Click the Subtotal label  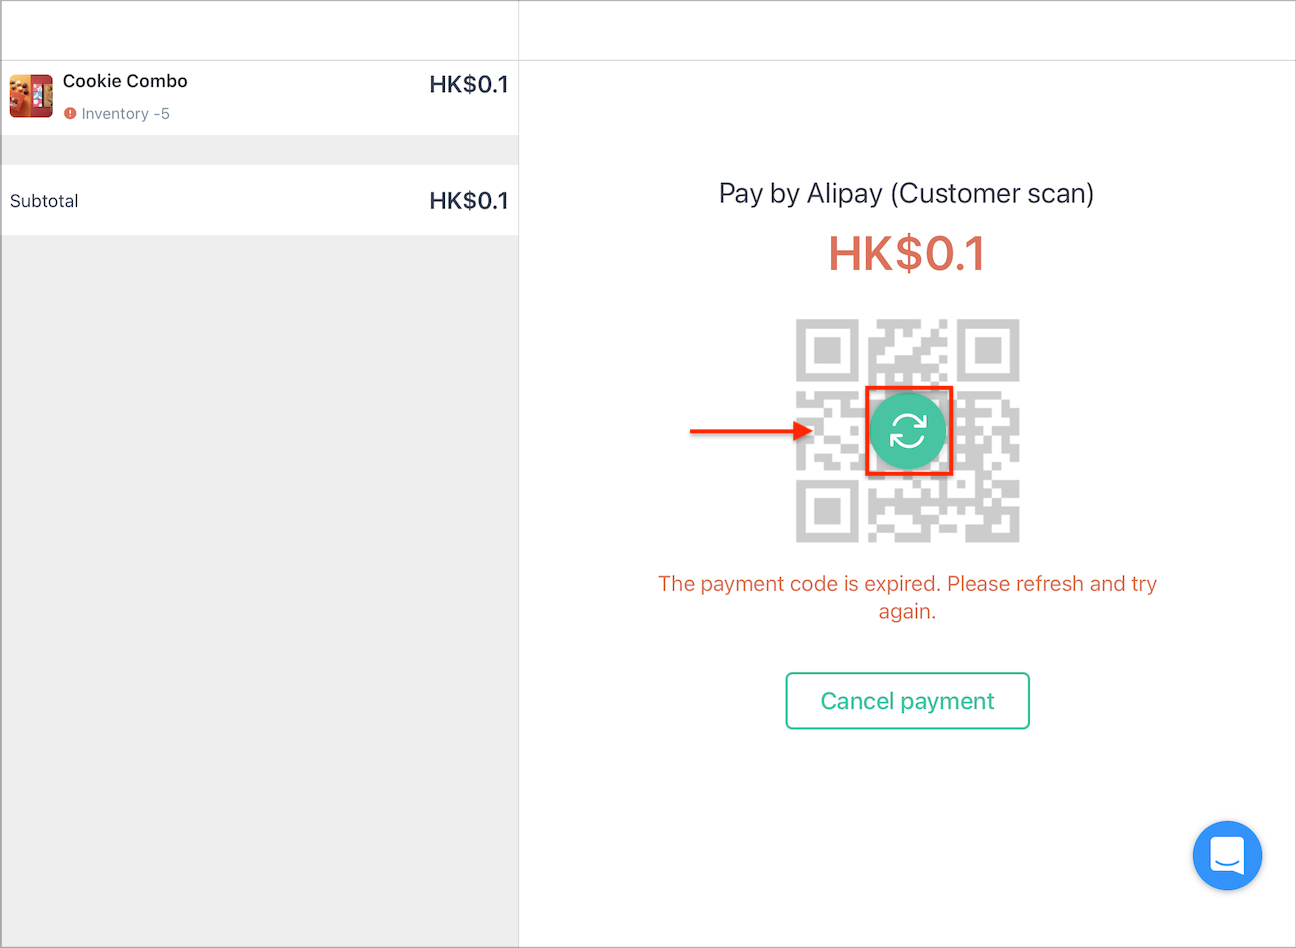click(44, 201)
